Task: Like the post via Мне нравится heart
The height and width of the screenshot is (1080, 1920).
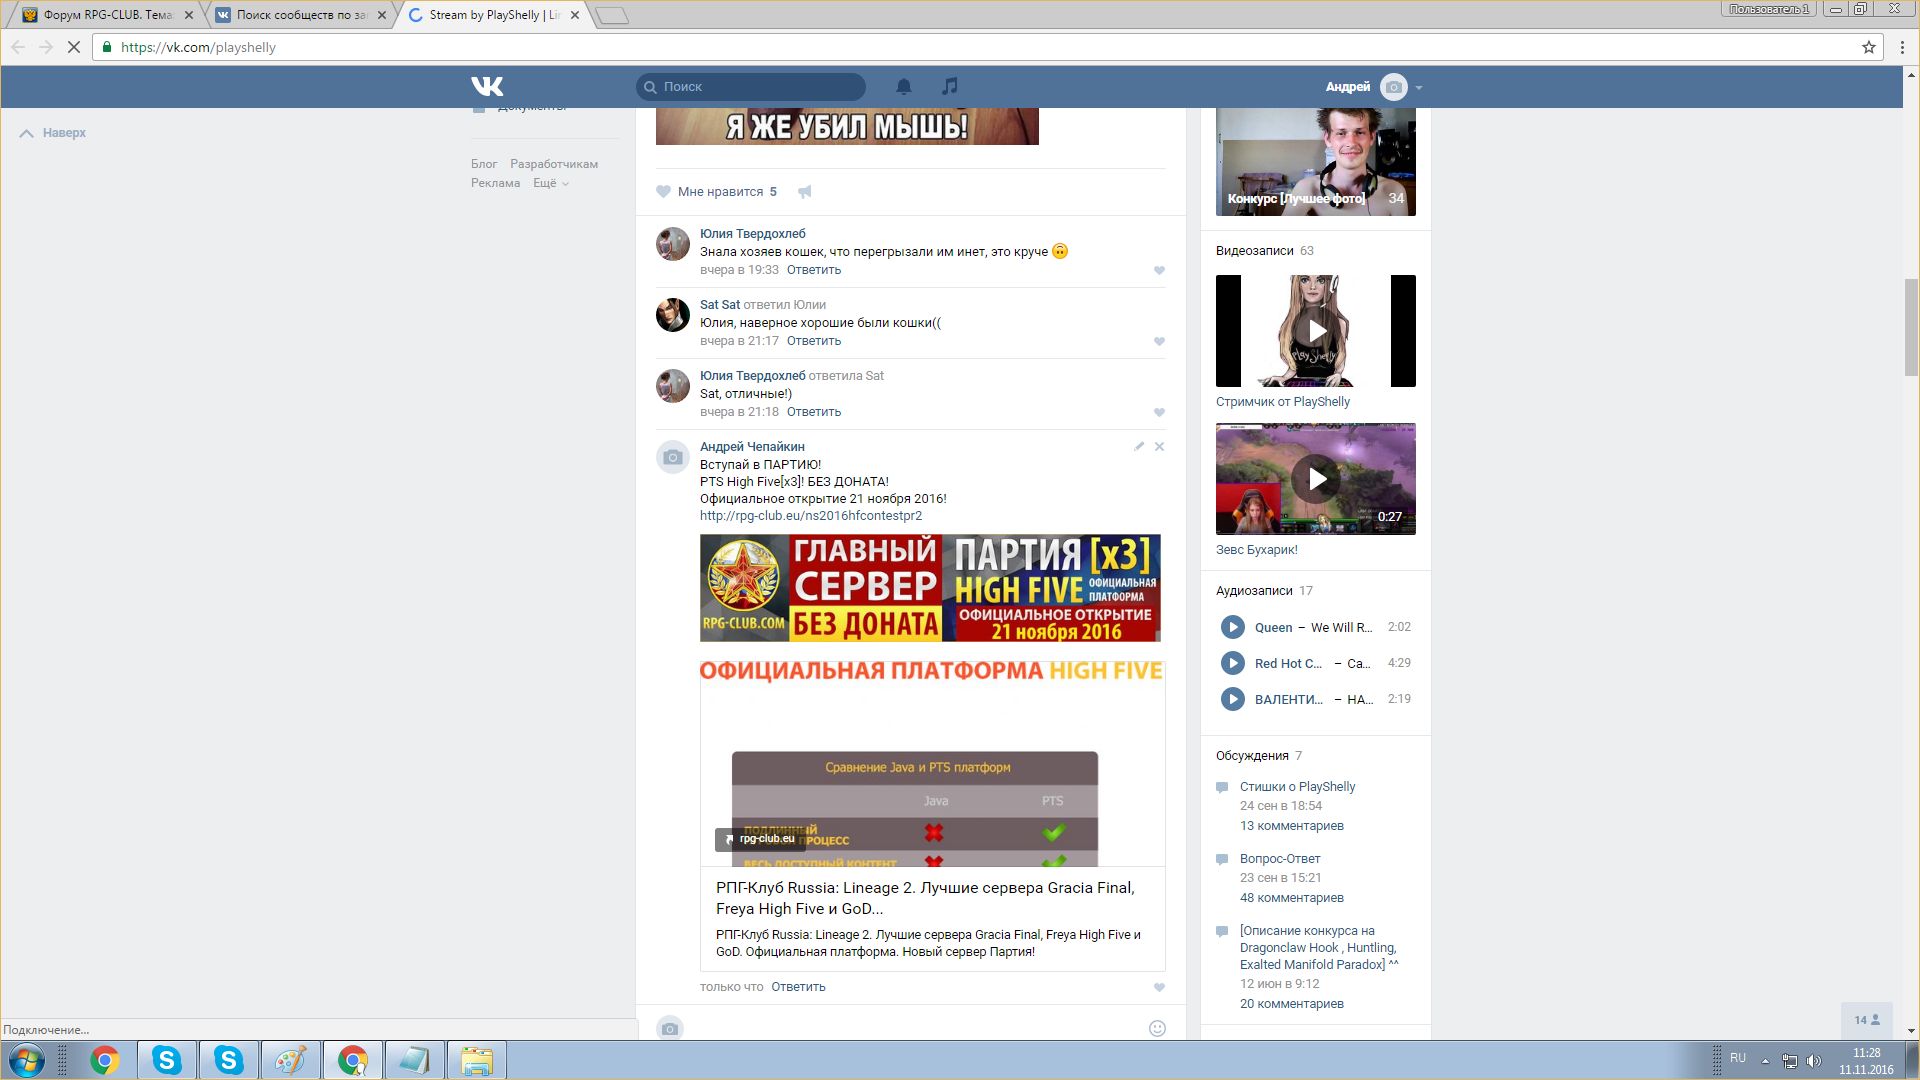Action: [716, 192]
